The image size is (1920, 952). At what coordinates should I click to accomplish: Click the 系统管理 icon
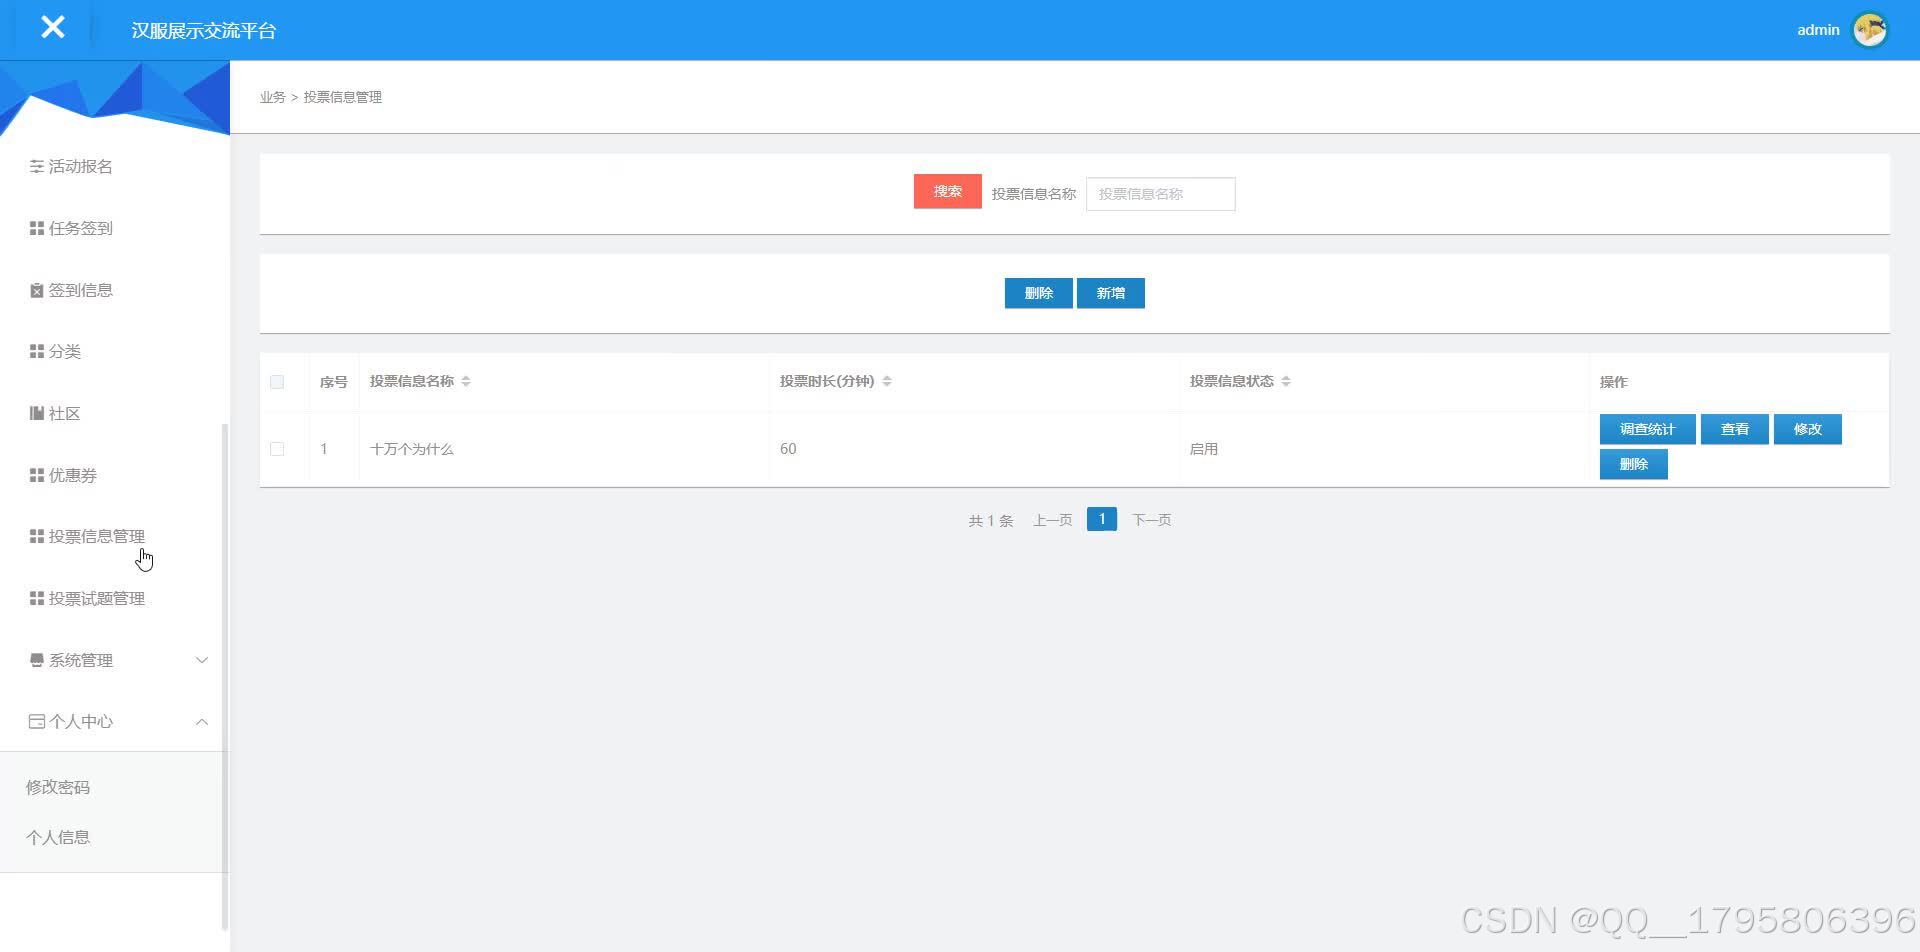pyautogui.click(x=36, y=660)
